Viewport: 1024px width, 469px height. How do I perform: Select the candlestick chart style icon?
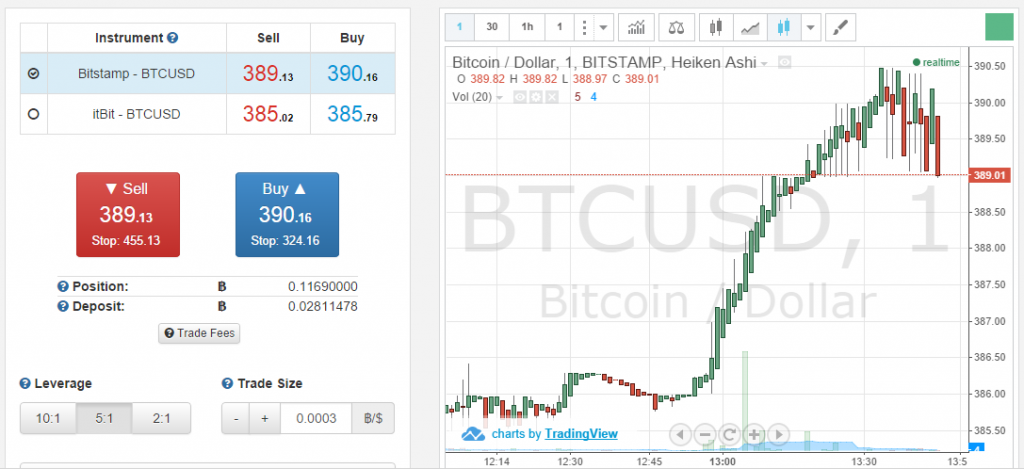click(x=715, y=26)
